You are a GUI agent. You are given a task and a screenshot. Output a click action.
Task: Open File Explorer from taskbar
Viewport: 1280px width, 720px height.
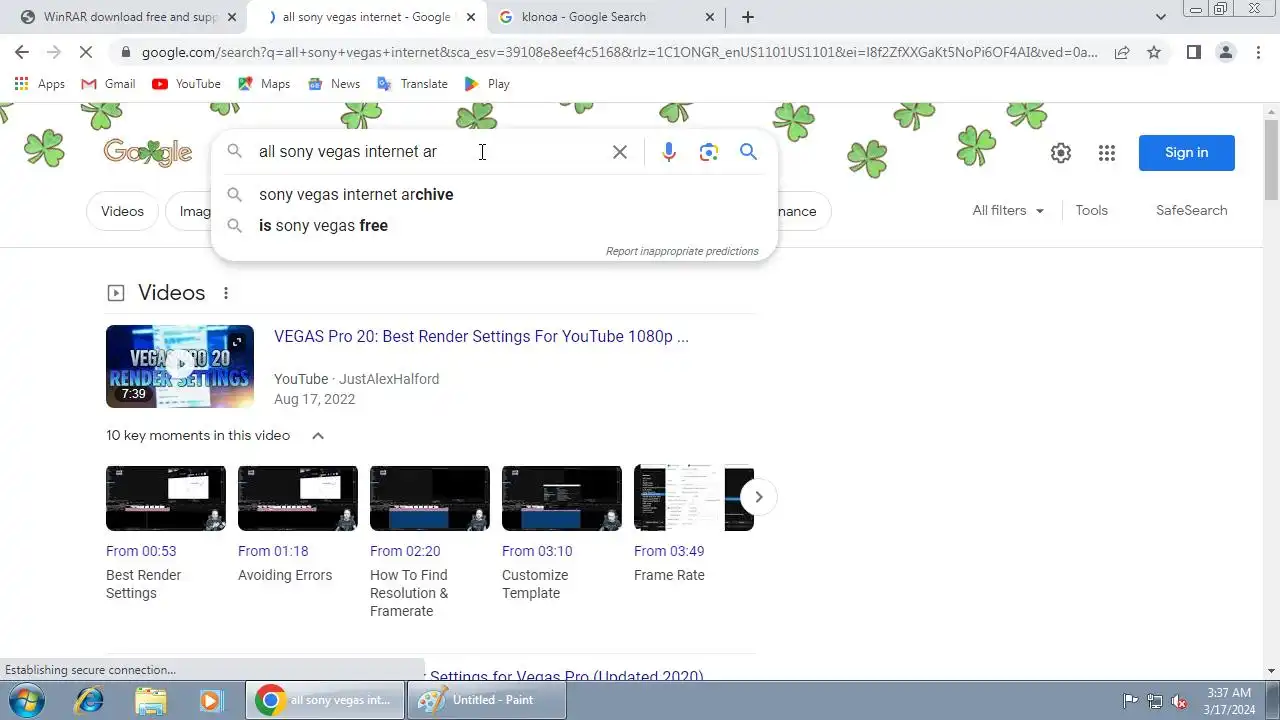150,700
